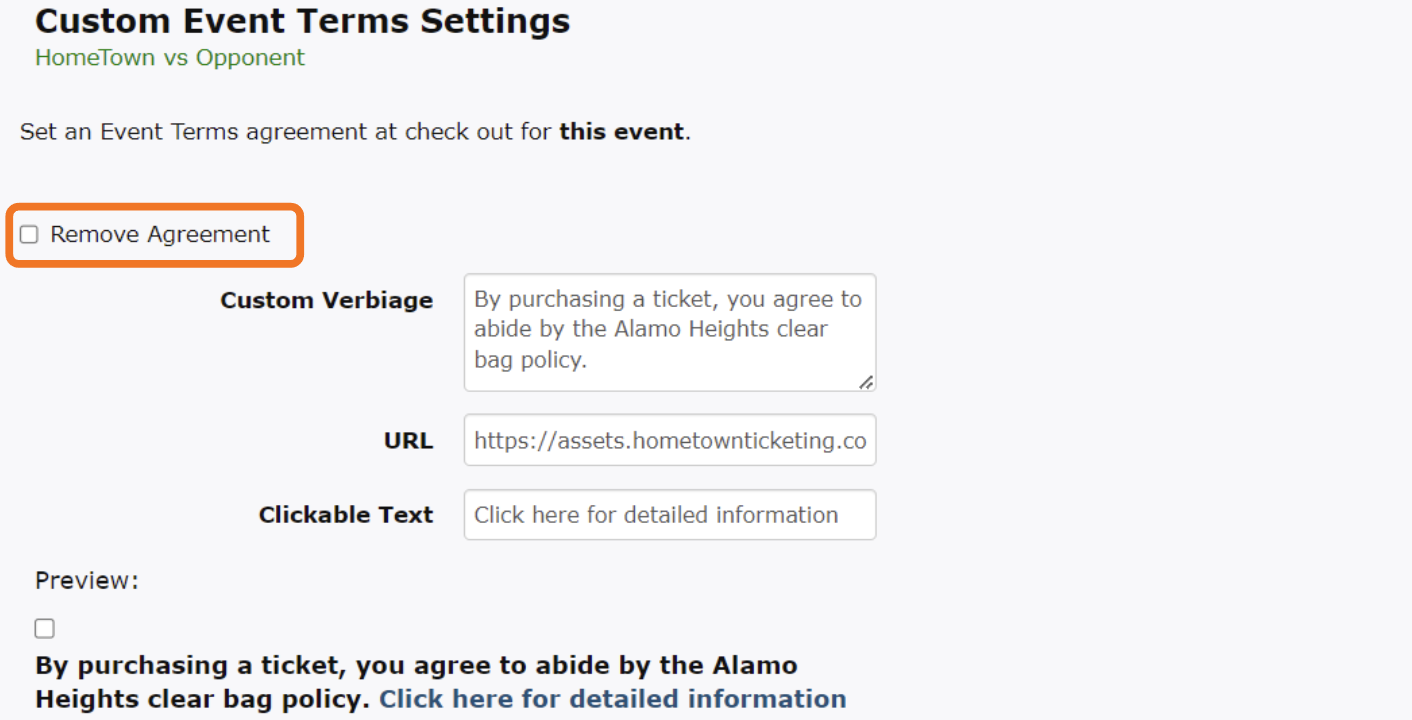Check the Remove Agreement checkbox

tap(30, 235)
